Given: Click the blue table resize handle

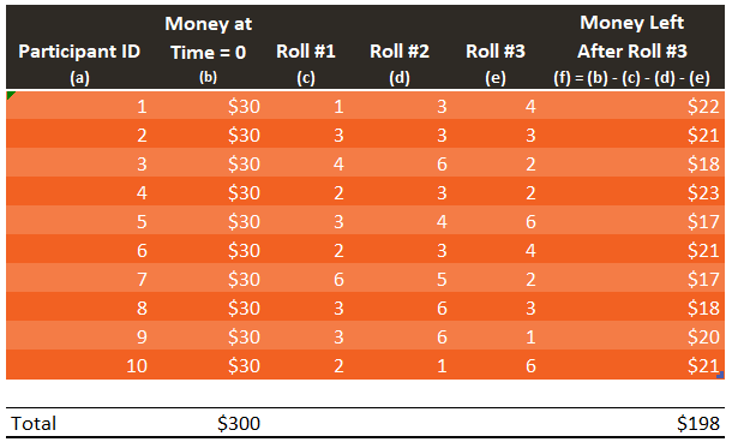Looking at the screenshot, I should pyautogui.click(x=720, y=375).
